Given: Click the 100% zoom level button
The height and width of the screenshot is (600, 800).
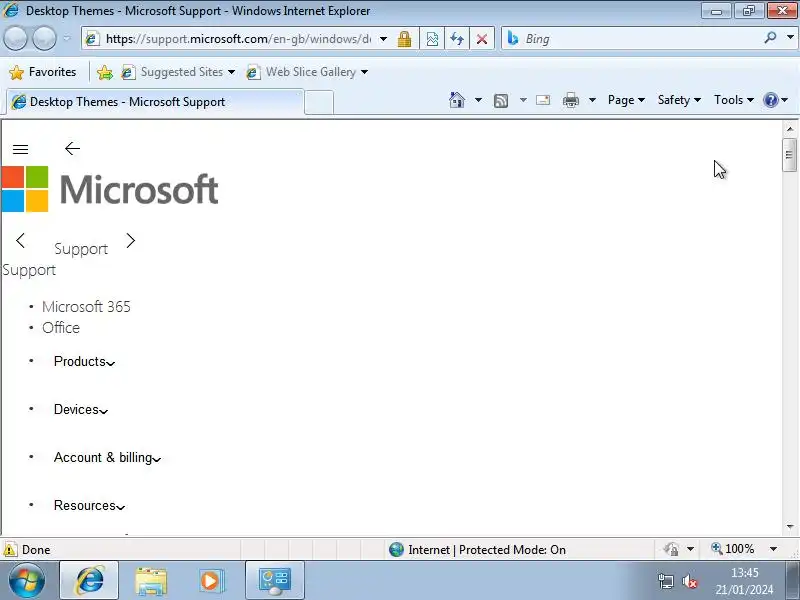Looking at the screenshot, I should (x=733, y=549).
